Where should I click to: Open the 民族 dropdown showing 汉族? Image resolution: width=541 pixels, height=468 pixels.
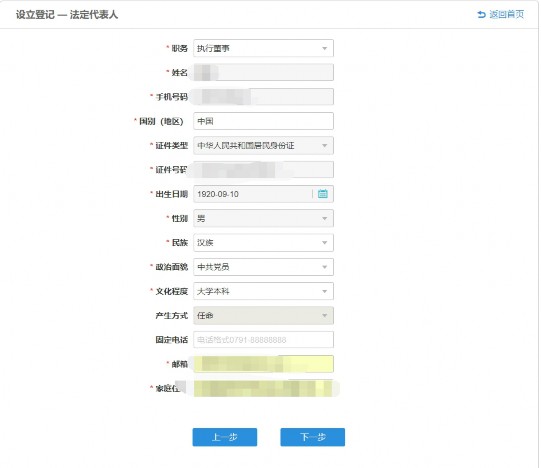tap(263, 243)
